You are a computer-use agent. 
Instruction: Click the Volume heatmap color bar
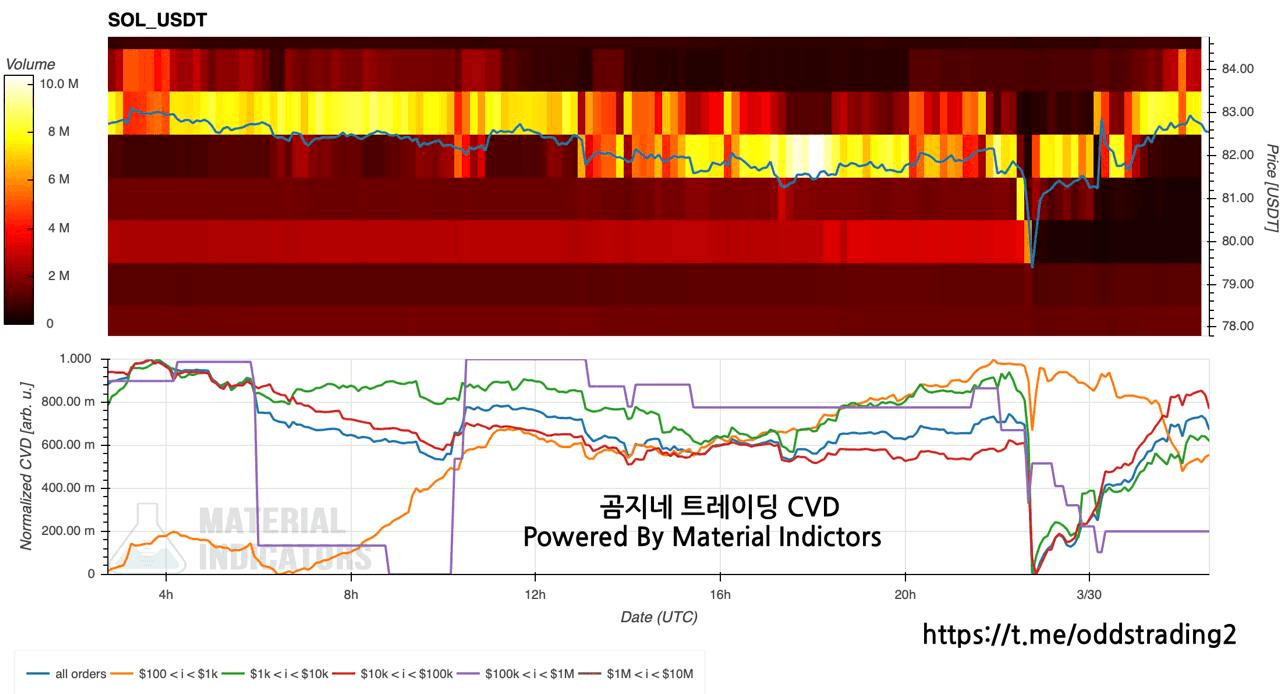pyautogui.click(x=20, y=200)
